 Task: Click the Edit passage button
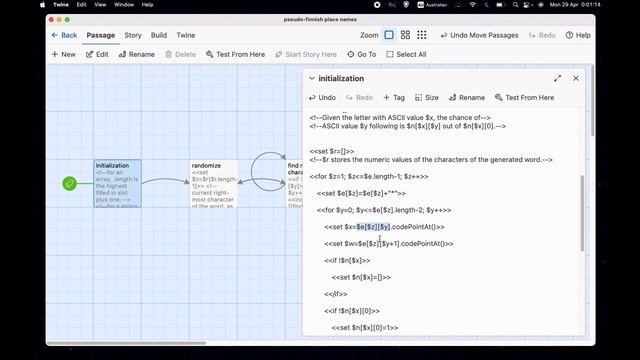coord(97,54)
